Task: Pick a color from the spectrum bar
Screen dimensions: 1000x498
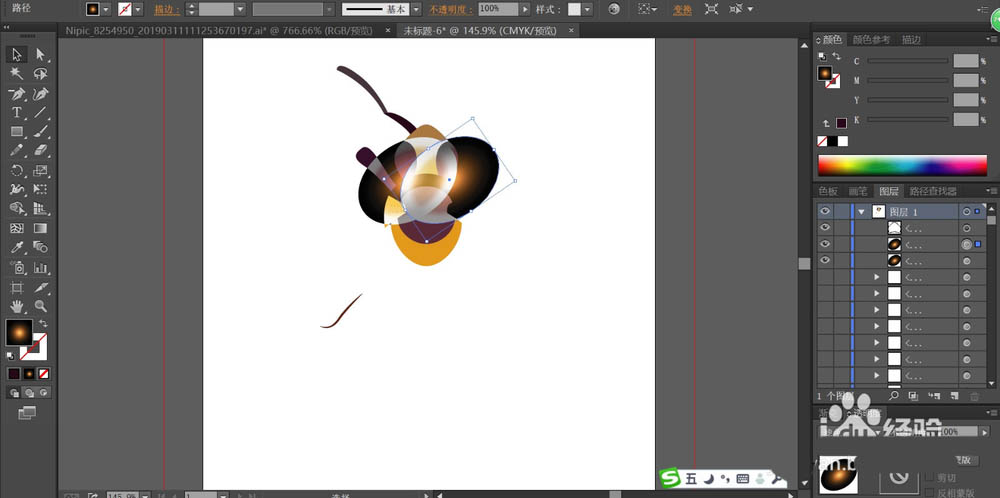Action: click(902, 165)
